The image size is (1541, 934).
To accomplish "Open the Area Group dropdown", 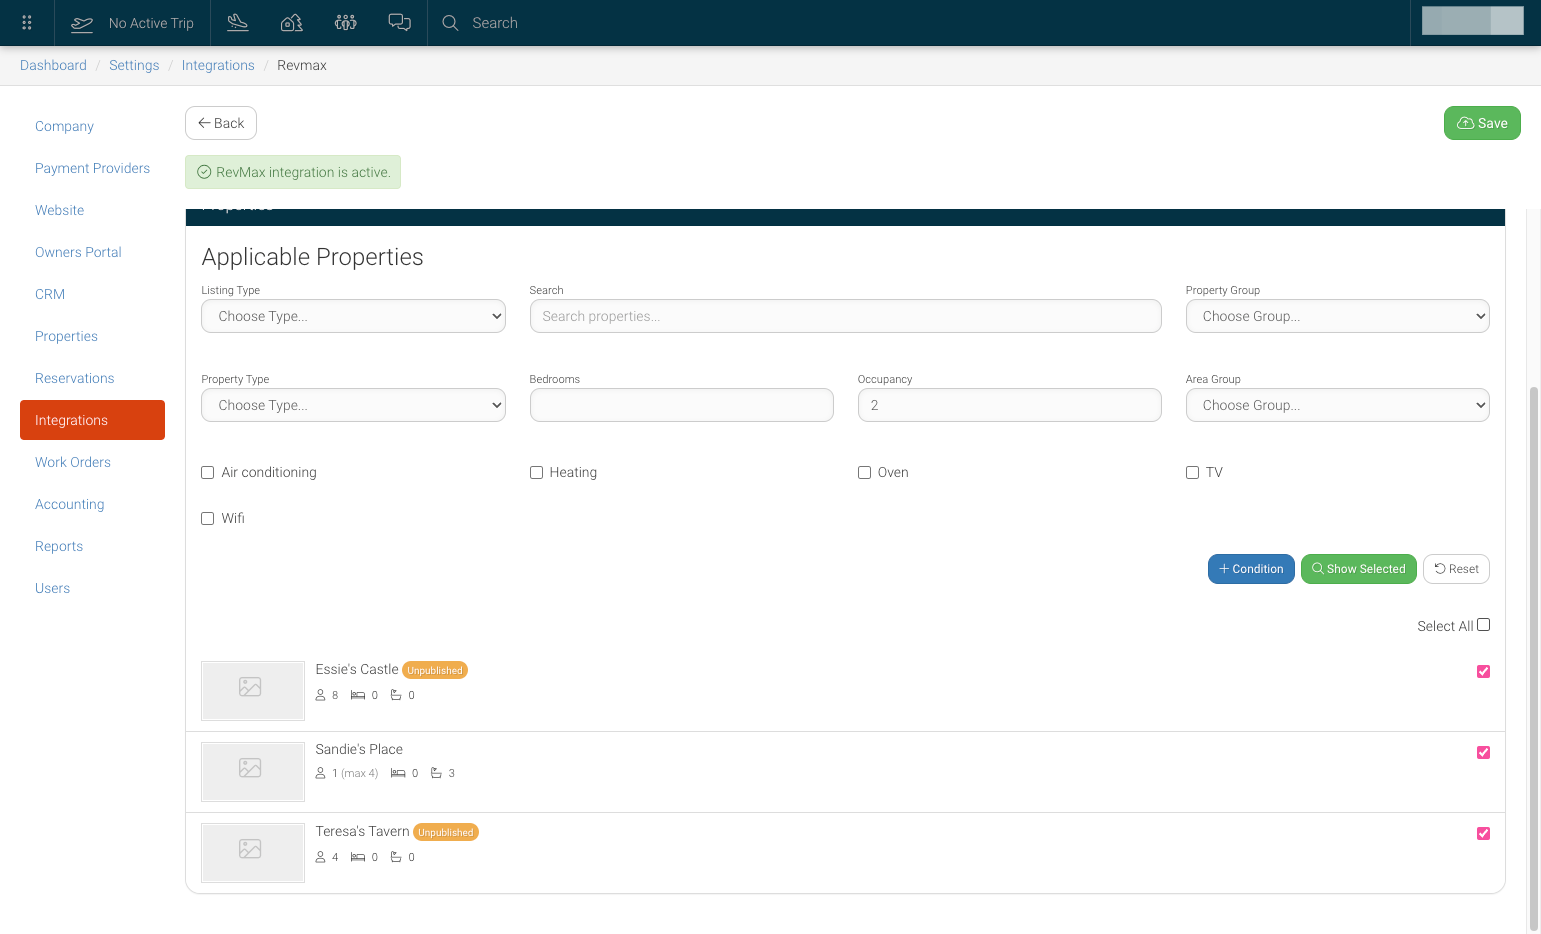I will [x=1337, y=405].
